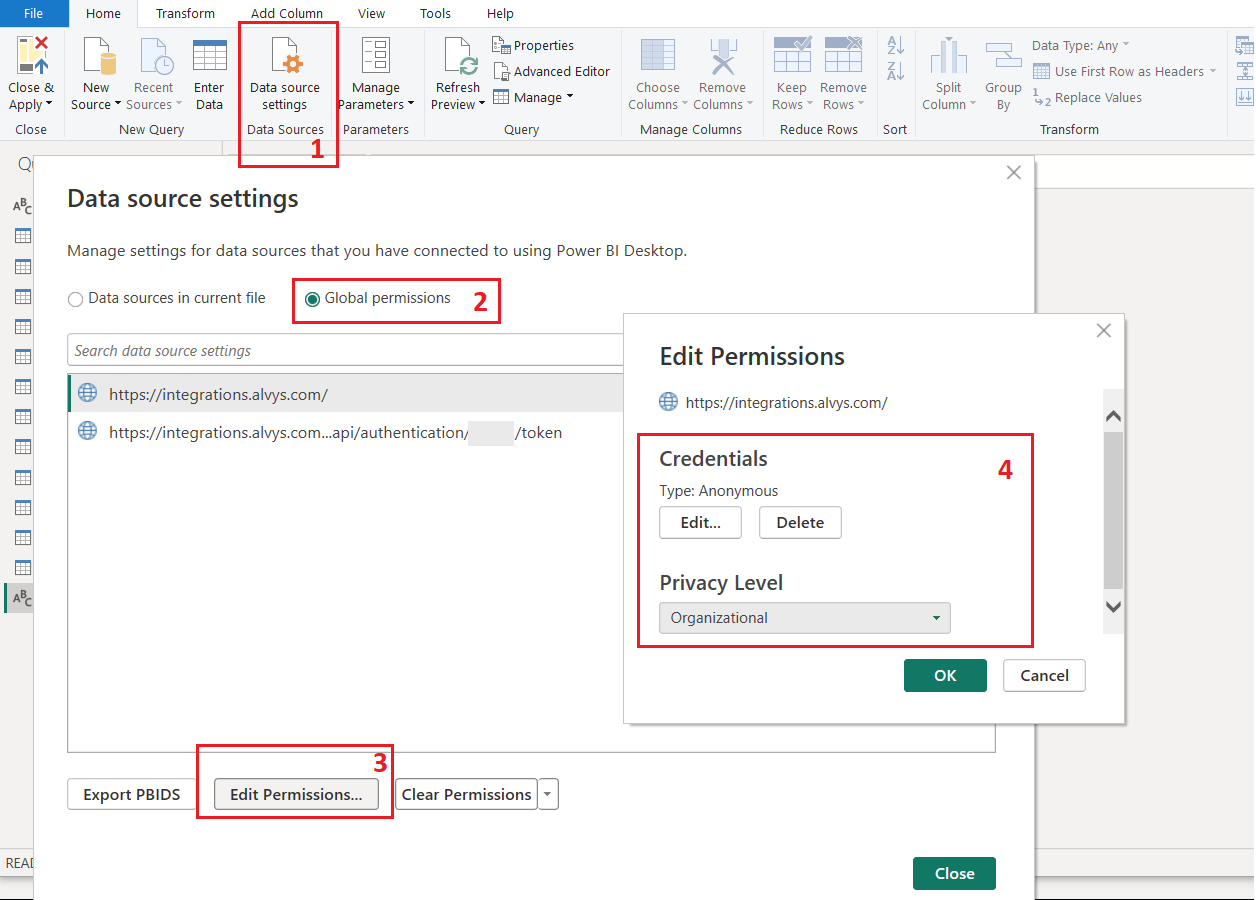Click the Remove Columns icon
This screenshot has width=1256, height=900.
tap(722, 56)
